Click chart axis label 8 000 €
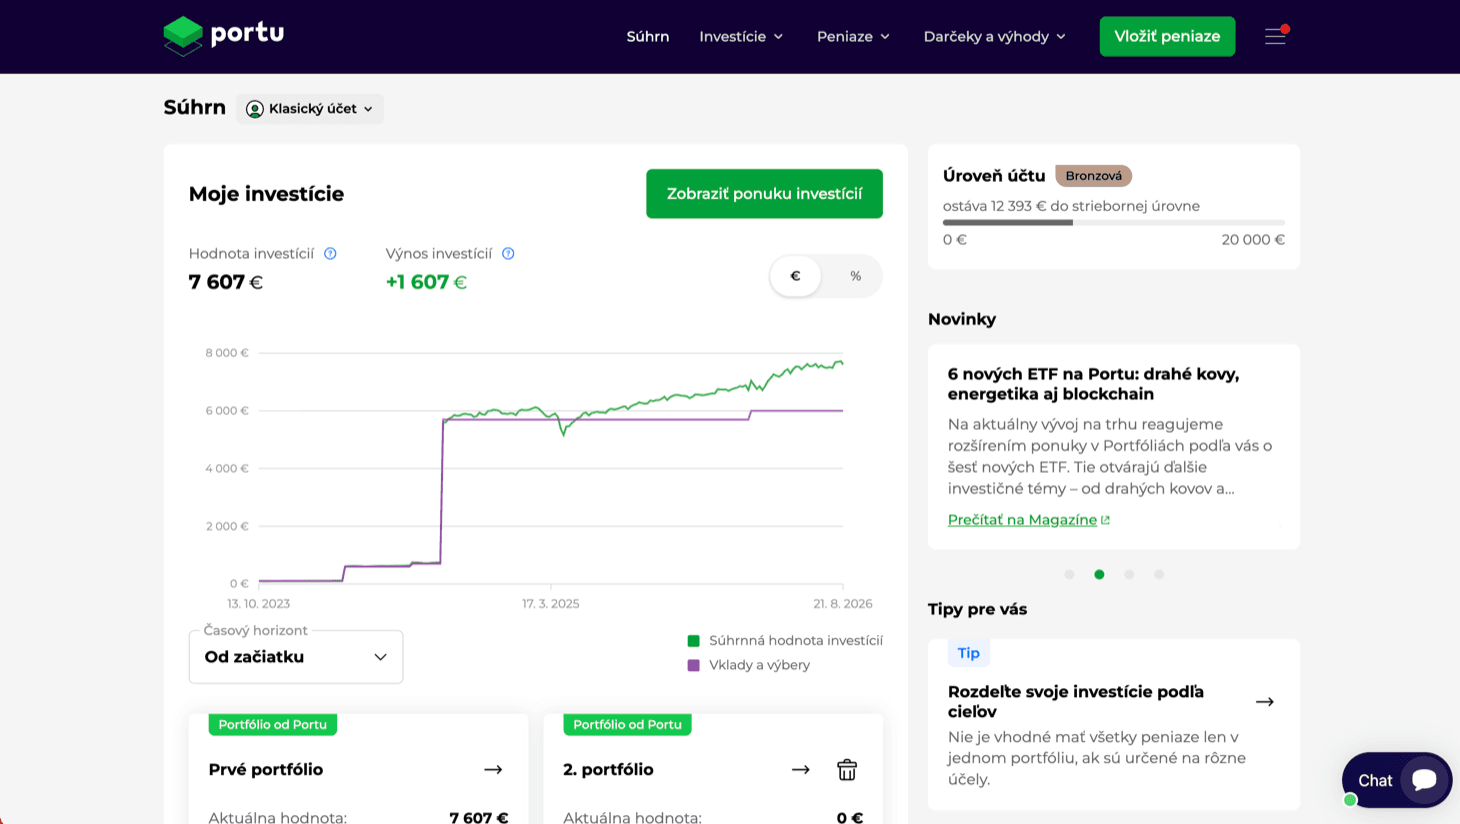 tap(227, 353)
